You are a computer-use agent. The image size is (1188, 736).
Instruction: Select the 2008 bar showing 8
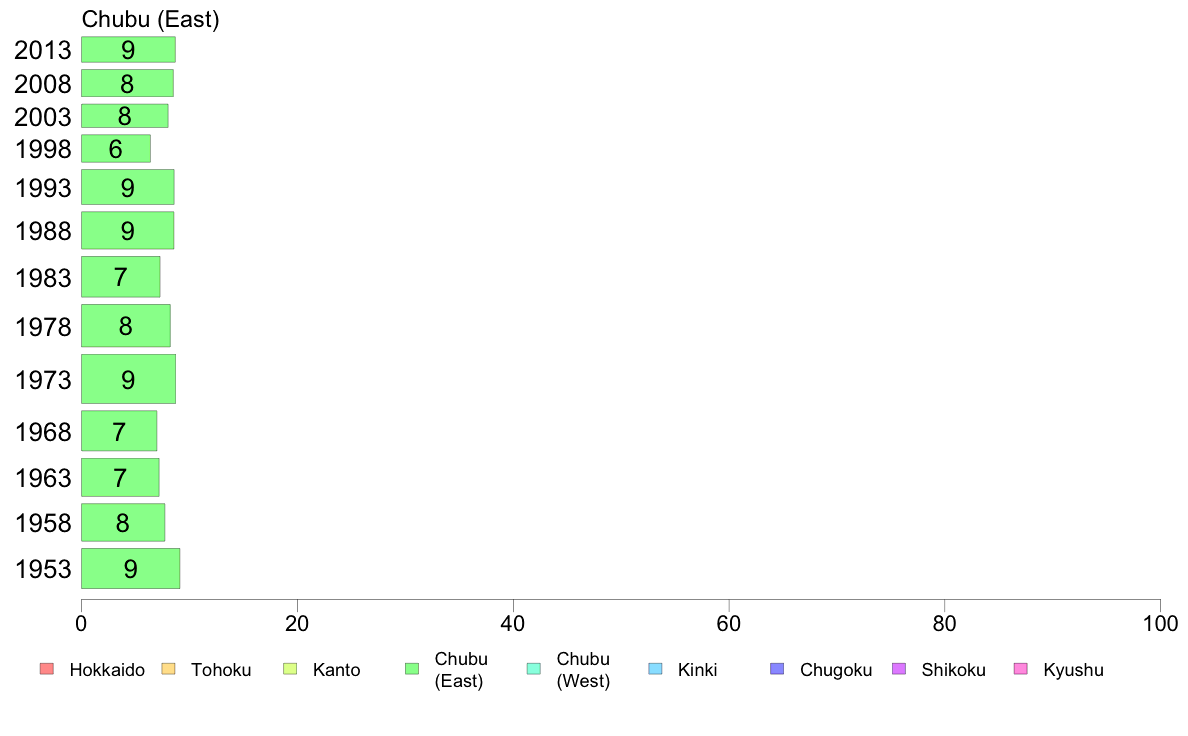(x=127, y=83)
